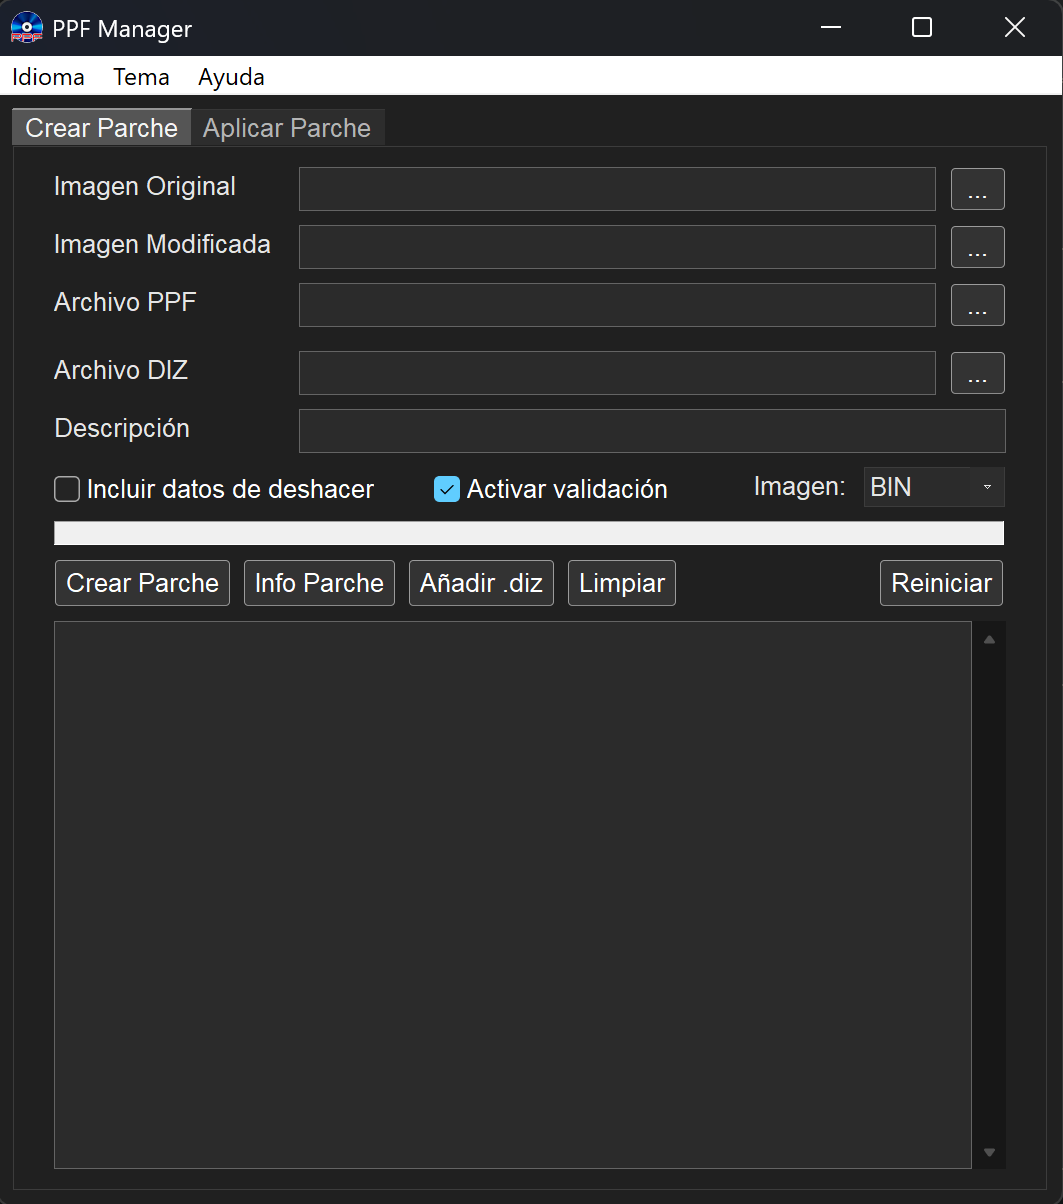Click the Descripción text field
The image size is (1063, 1204).
click(x=652, y=431)
